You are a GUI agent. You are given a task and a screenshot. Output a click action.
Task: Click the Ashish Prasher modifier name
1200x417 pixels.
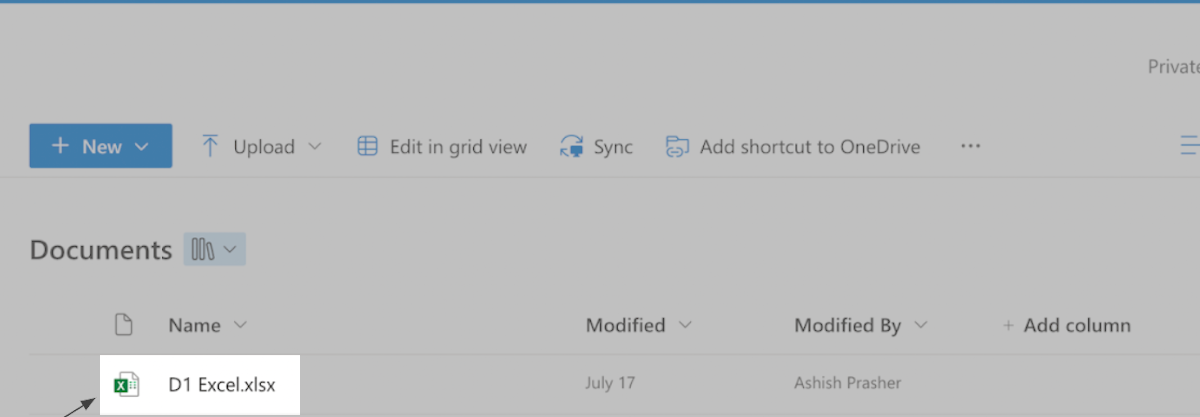click(847, 384)
